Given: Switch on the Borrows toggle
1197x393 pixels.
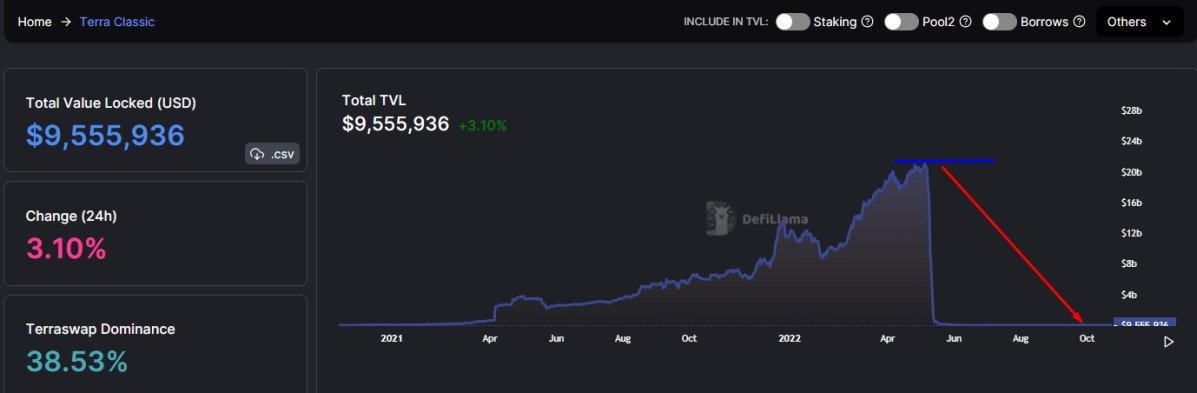Looking at the screenshot, I should point(999,22).
